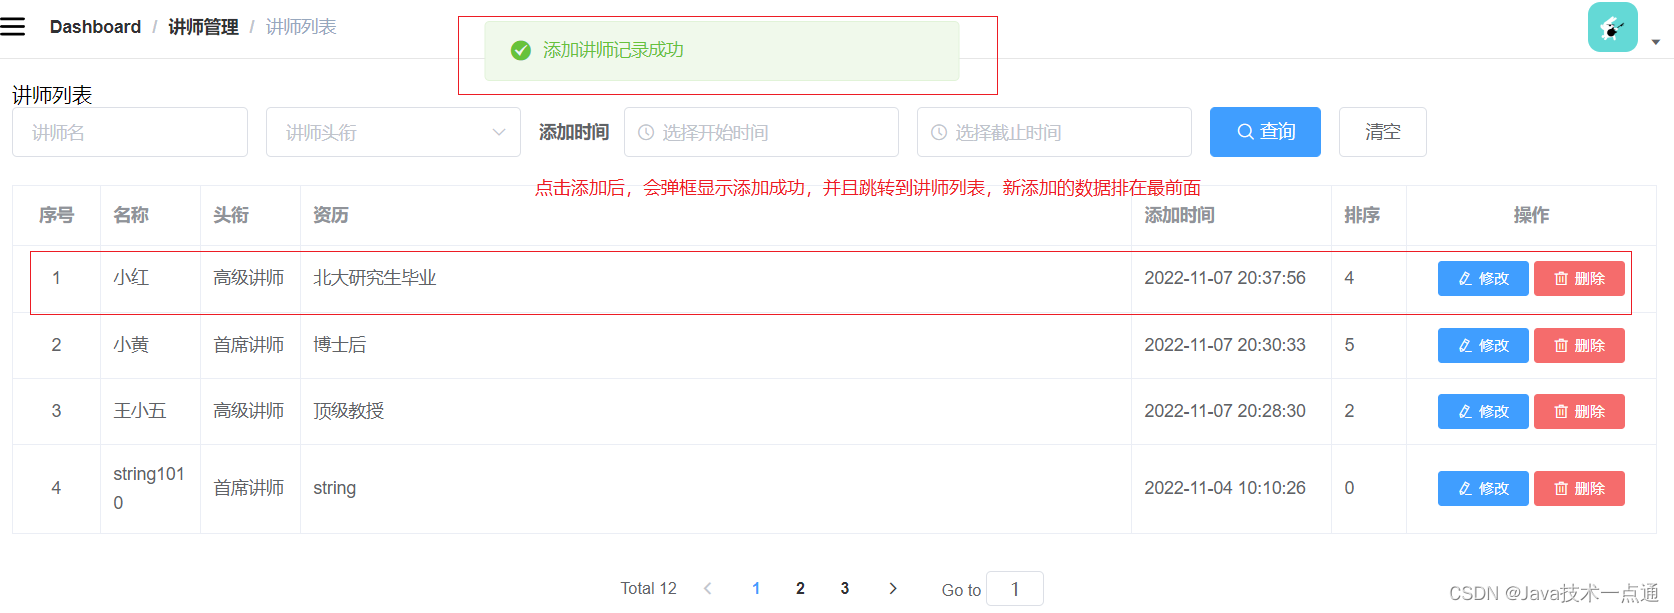Screen dimensions: 1674x613
Task: Delete the 小黄 row with 删除
Action: coord(1579,346)
